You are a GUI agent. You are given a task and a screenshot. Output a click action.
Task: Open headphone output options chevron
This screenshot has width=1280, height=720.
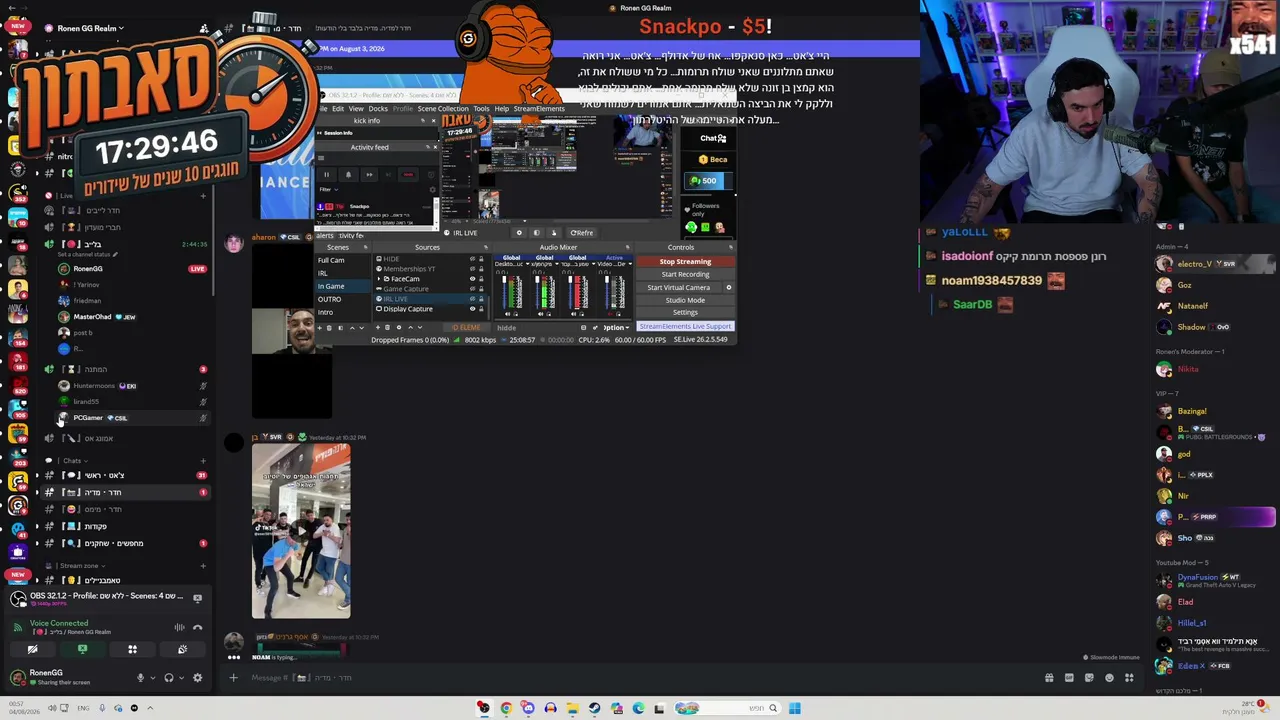181,678
